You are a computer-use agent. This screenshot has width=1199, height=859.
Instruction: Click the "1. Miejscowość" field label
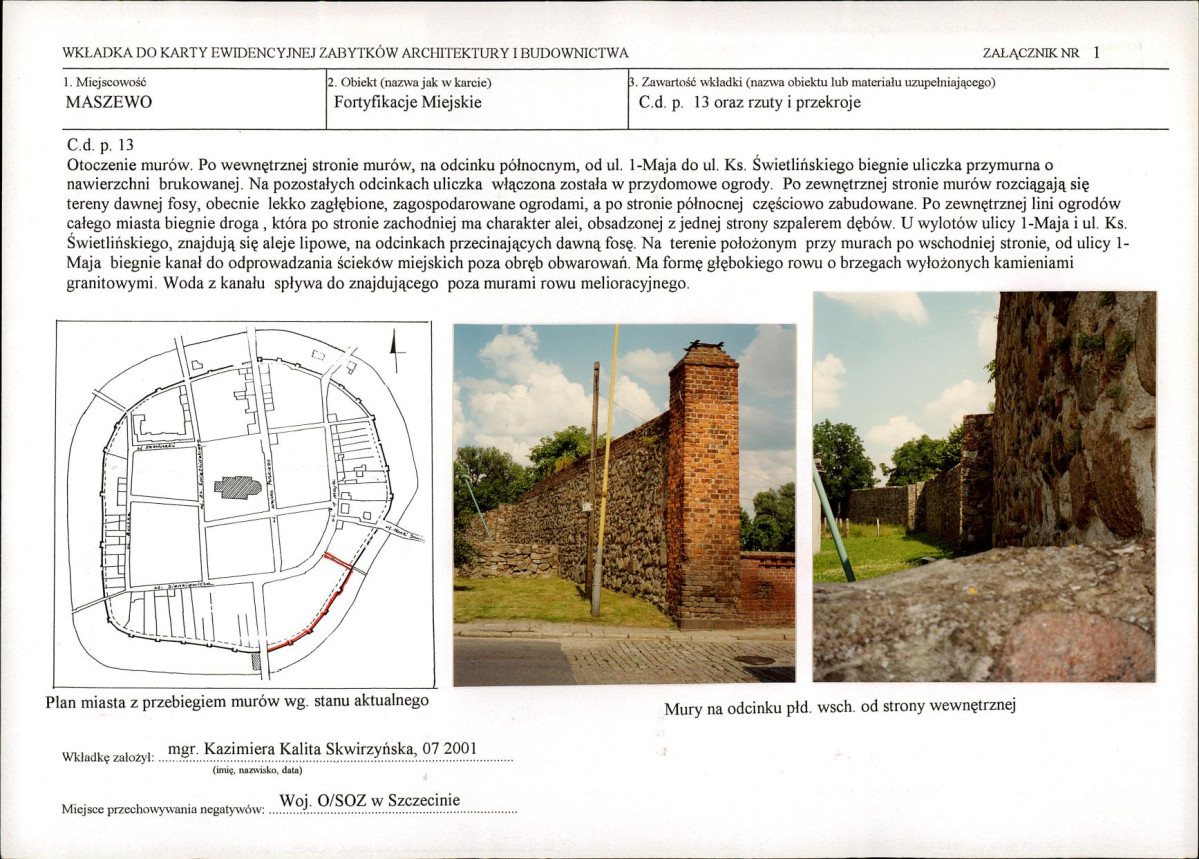(x=105, y=82)
